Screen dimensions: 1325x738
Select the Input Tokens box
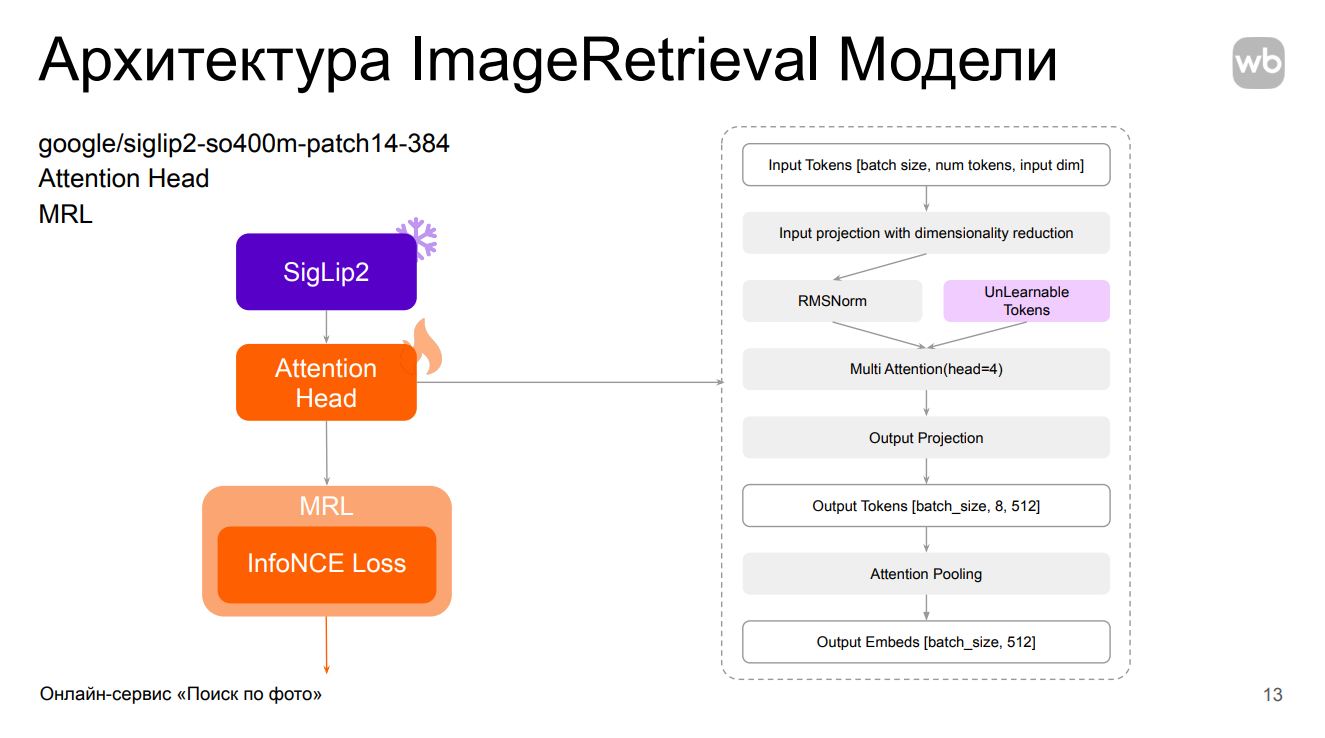click(x=926, y=165)
